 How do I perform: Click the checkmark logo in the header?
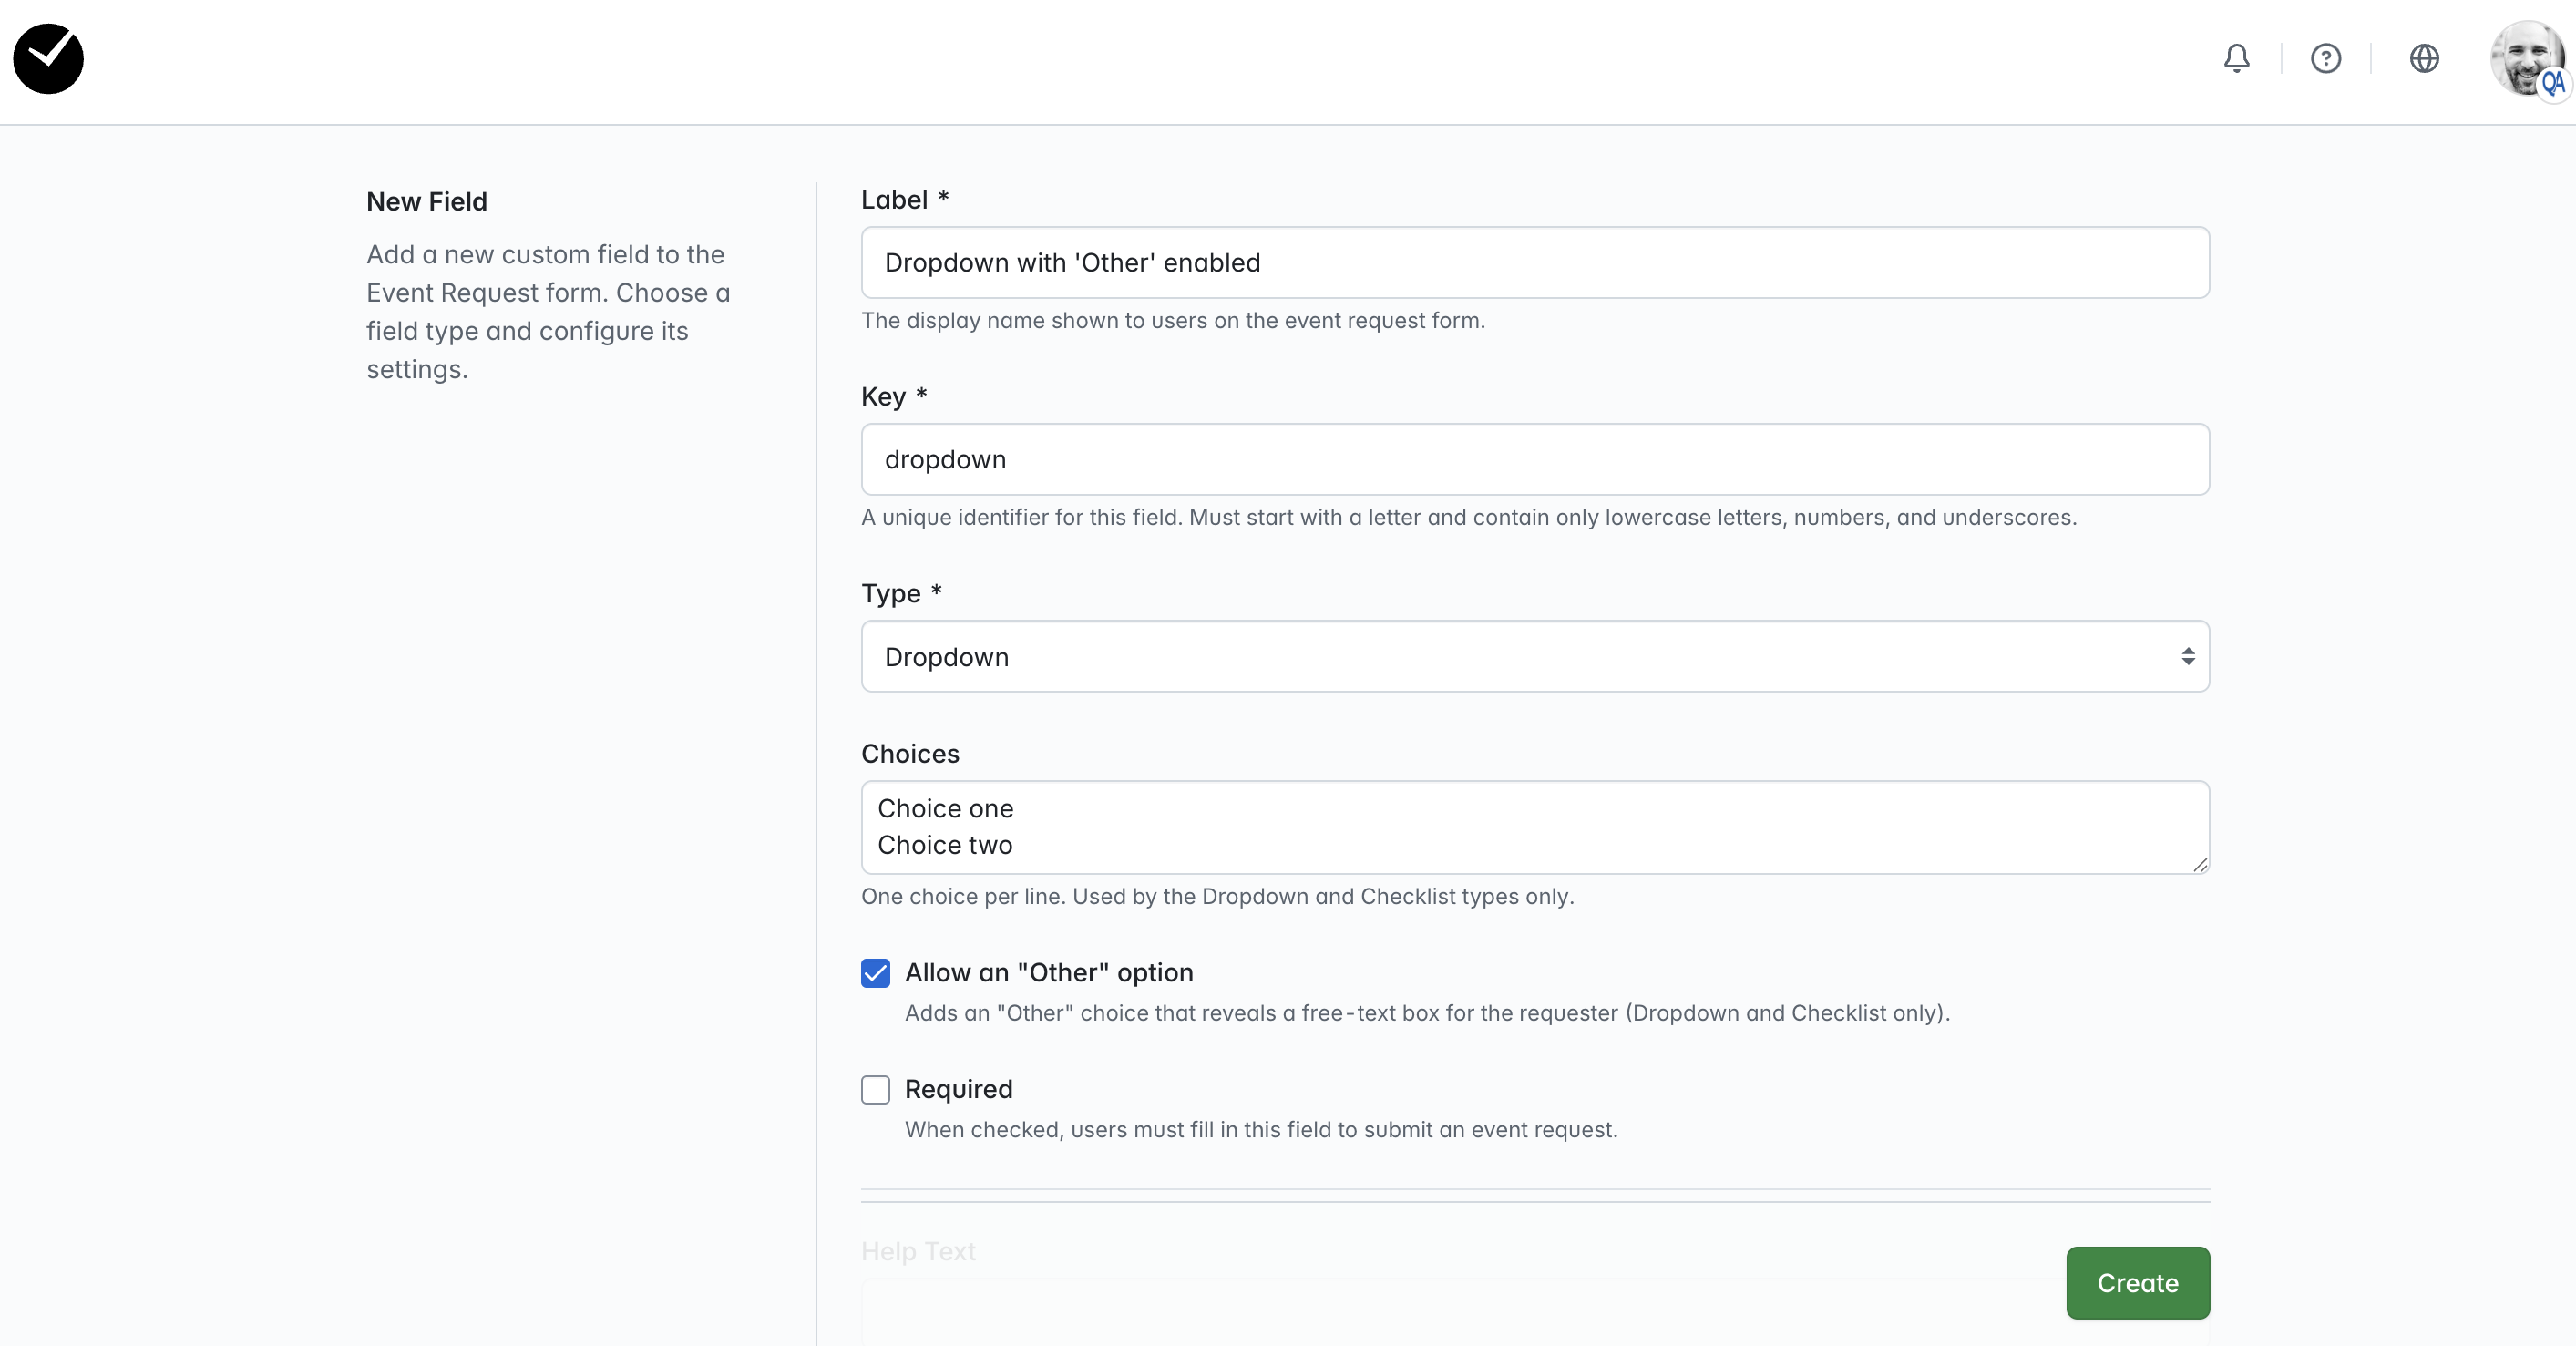click(48, 59)
